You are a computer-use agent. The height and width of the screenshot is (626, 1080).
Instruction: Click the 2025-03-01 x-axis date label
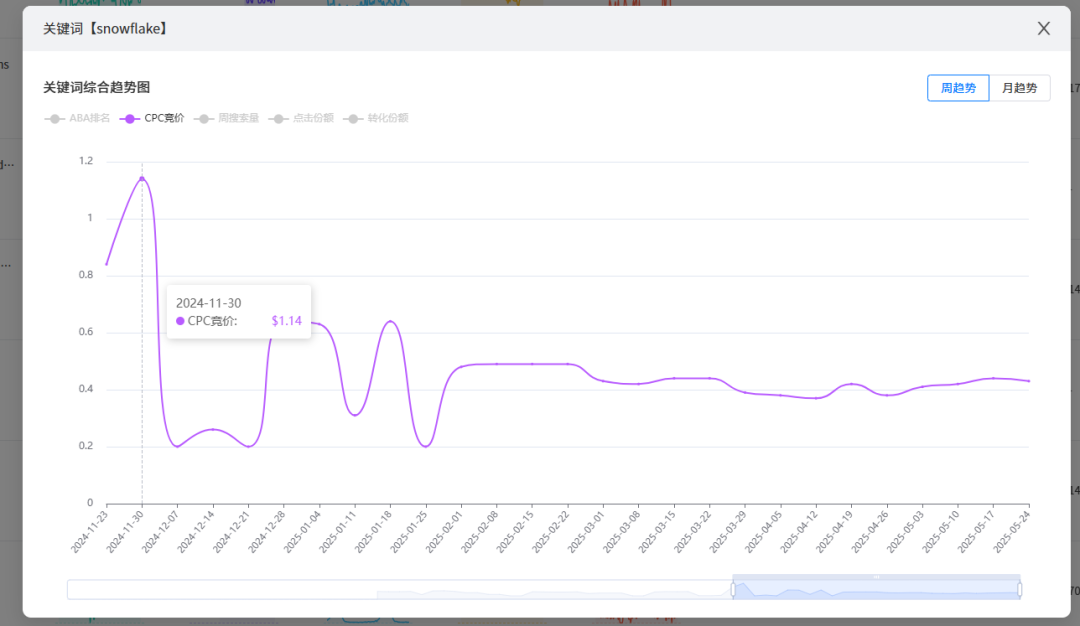point(586,532)
